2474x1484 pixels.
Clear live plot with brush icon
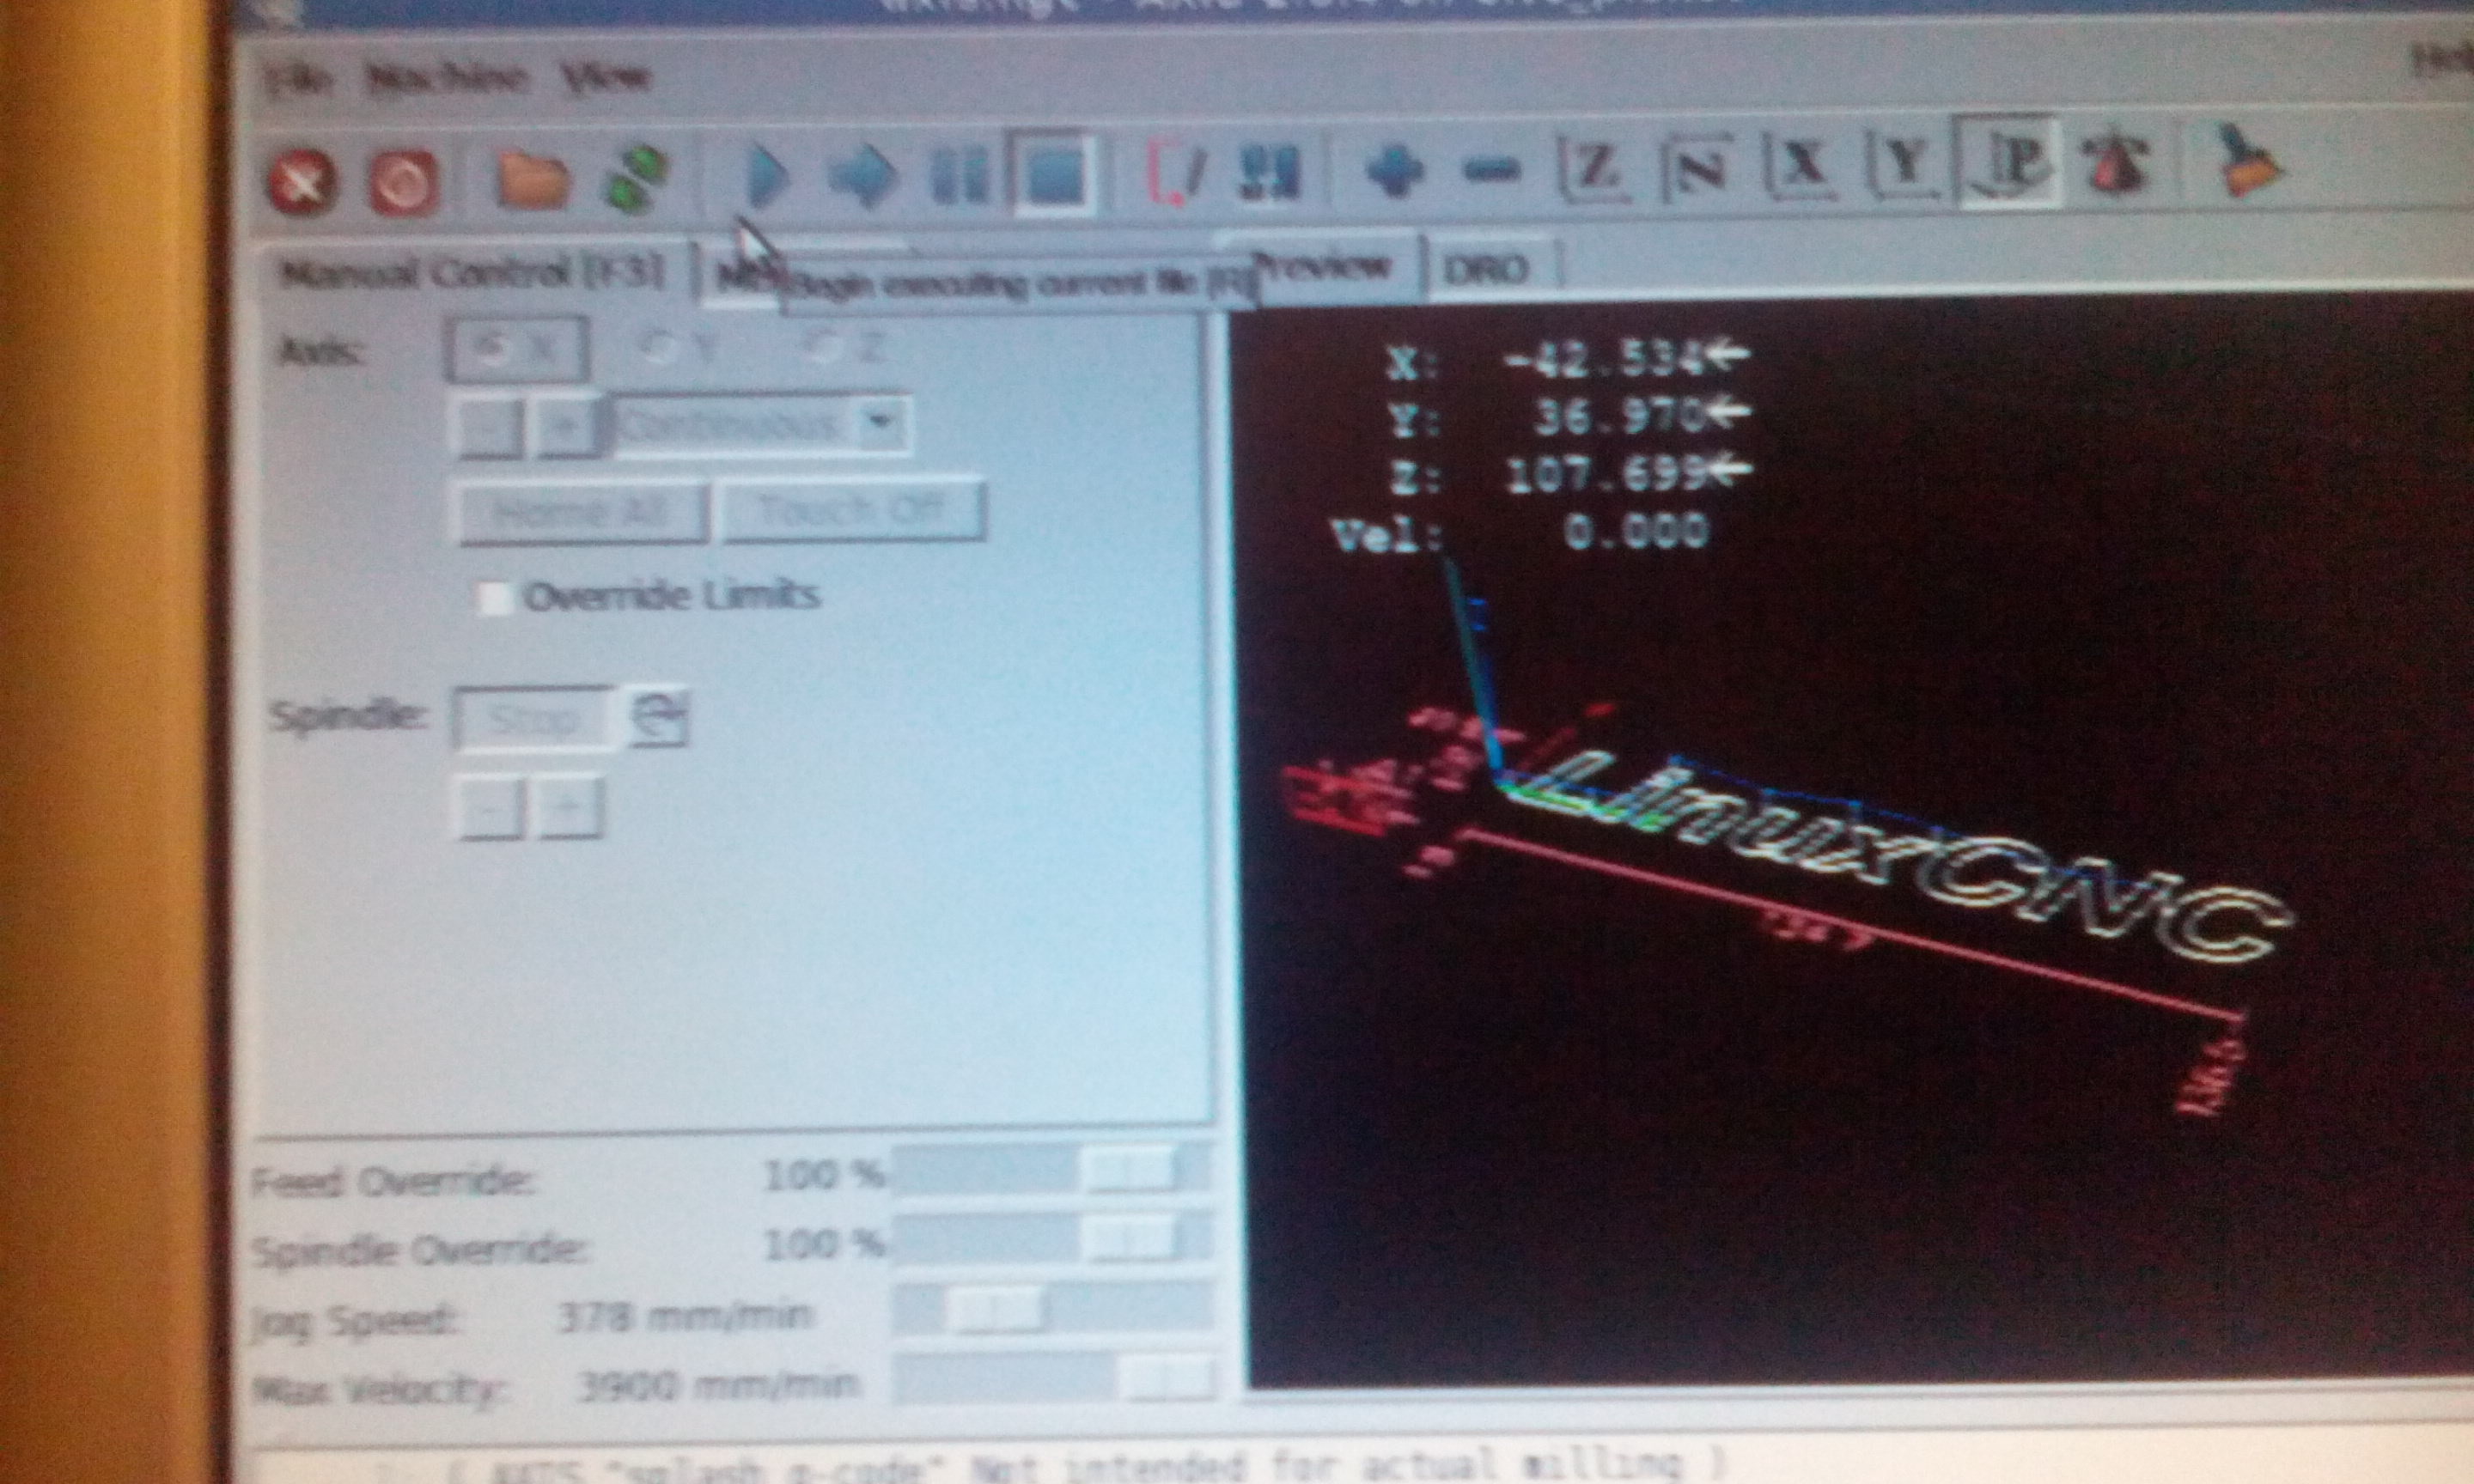coord(2245,162)
